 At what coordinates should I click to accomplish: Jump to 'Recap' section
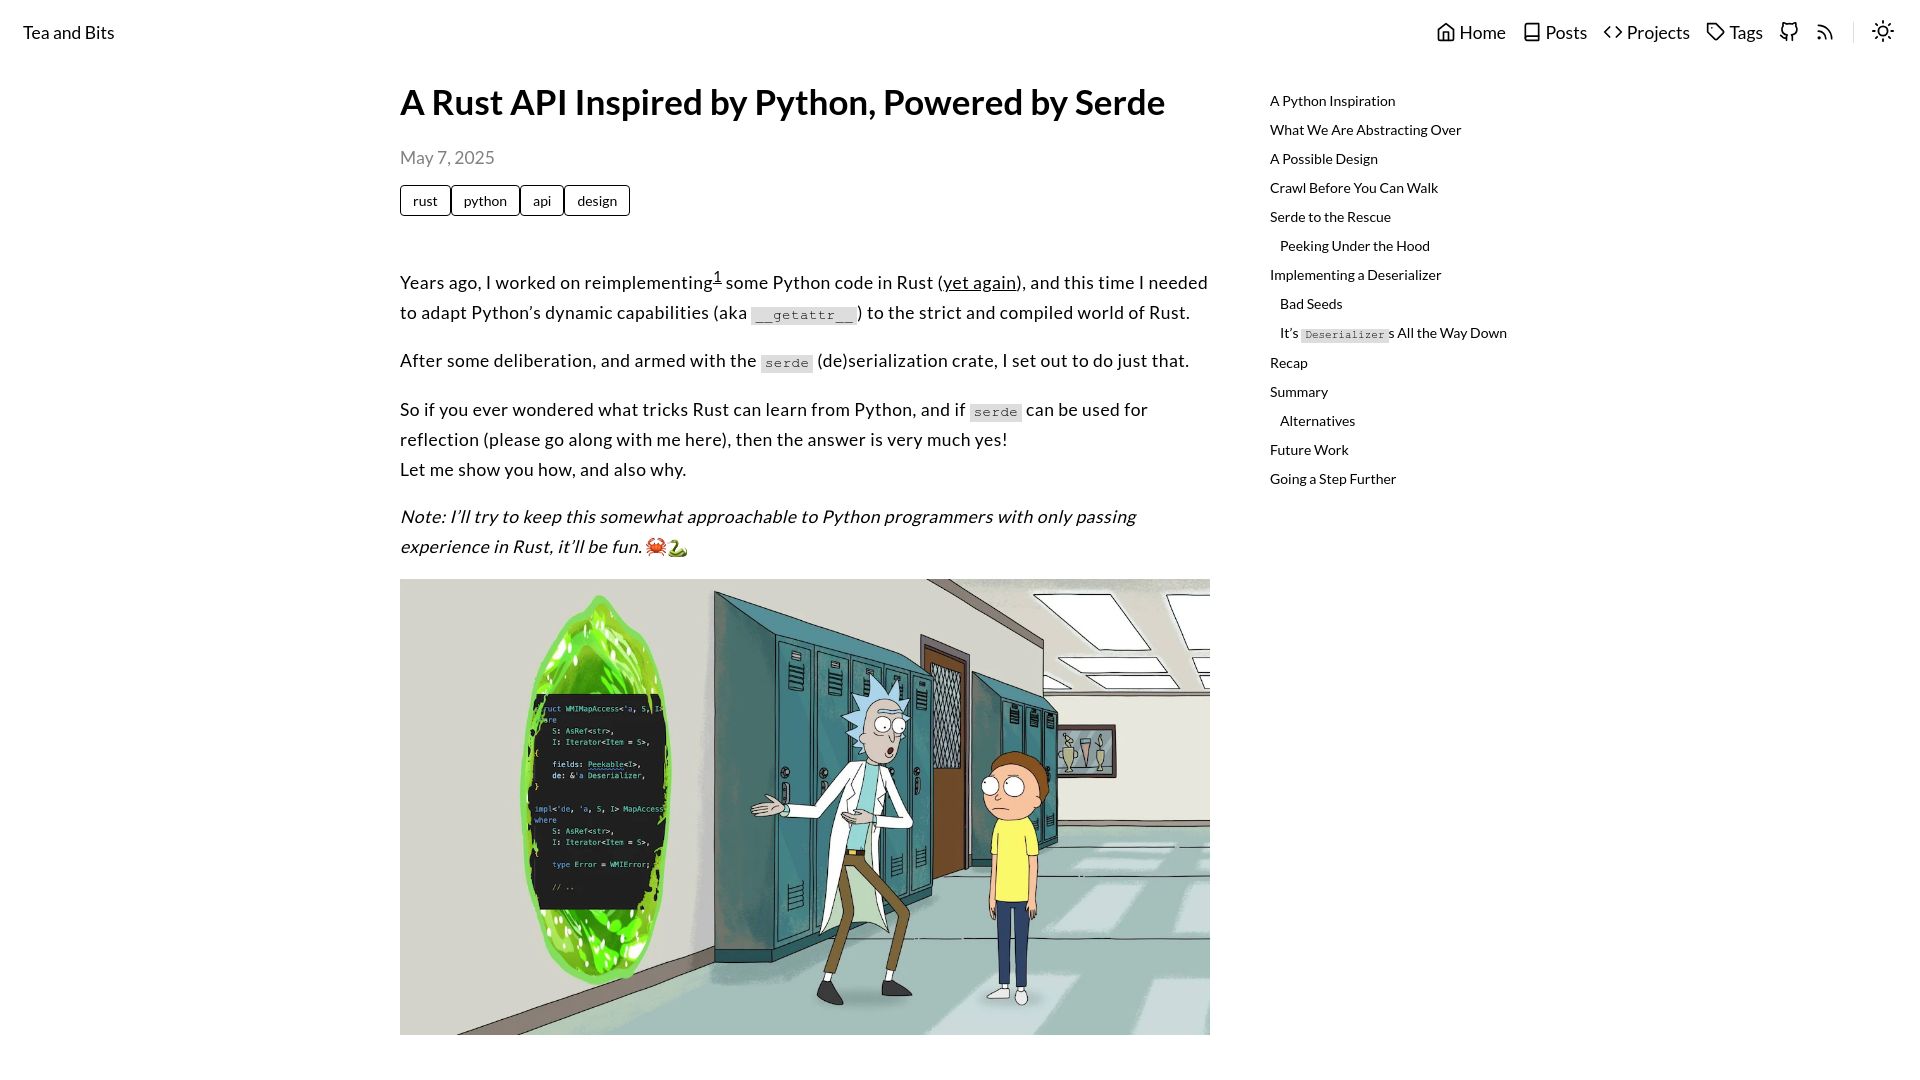(1289, 363)
